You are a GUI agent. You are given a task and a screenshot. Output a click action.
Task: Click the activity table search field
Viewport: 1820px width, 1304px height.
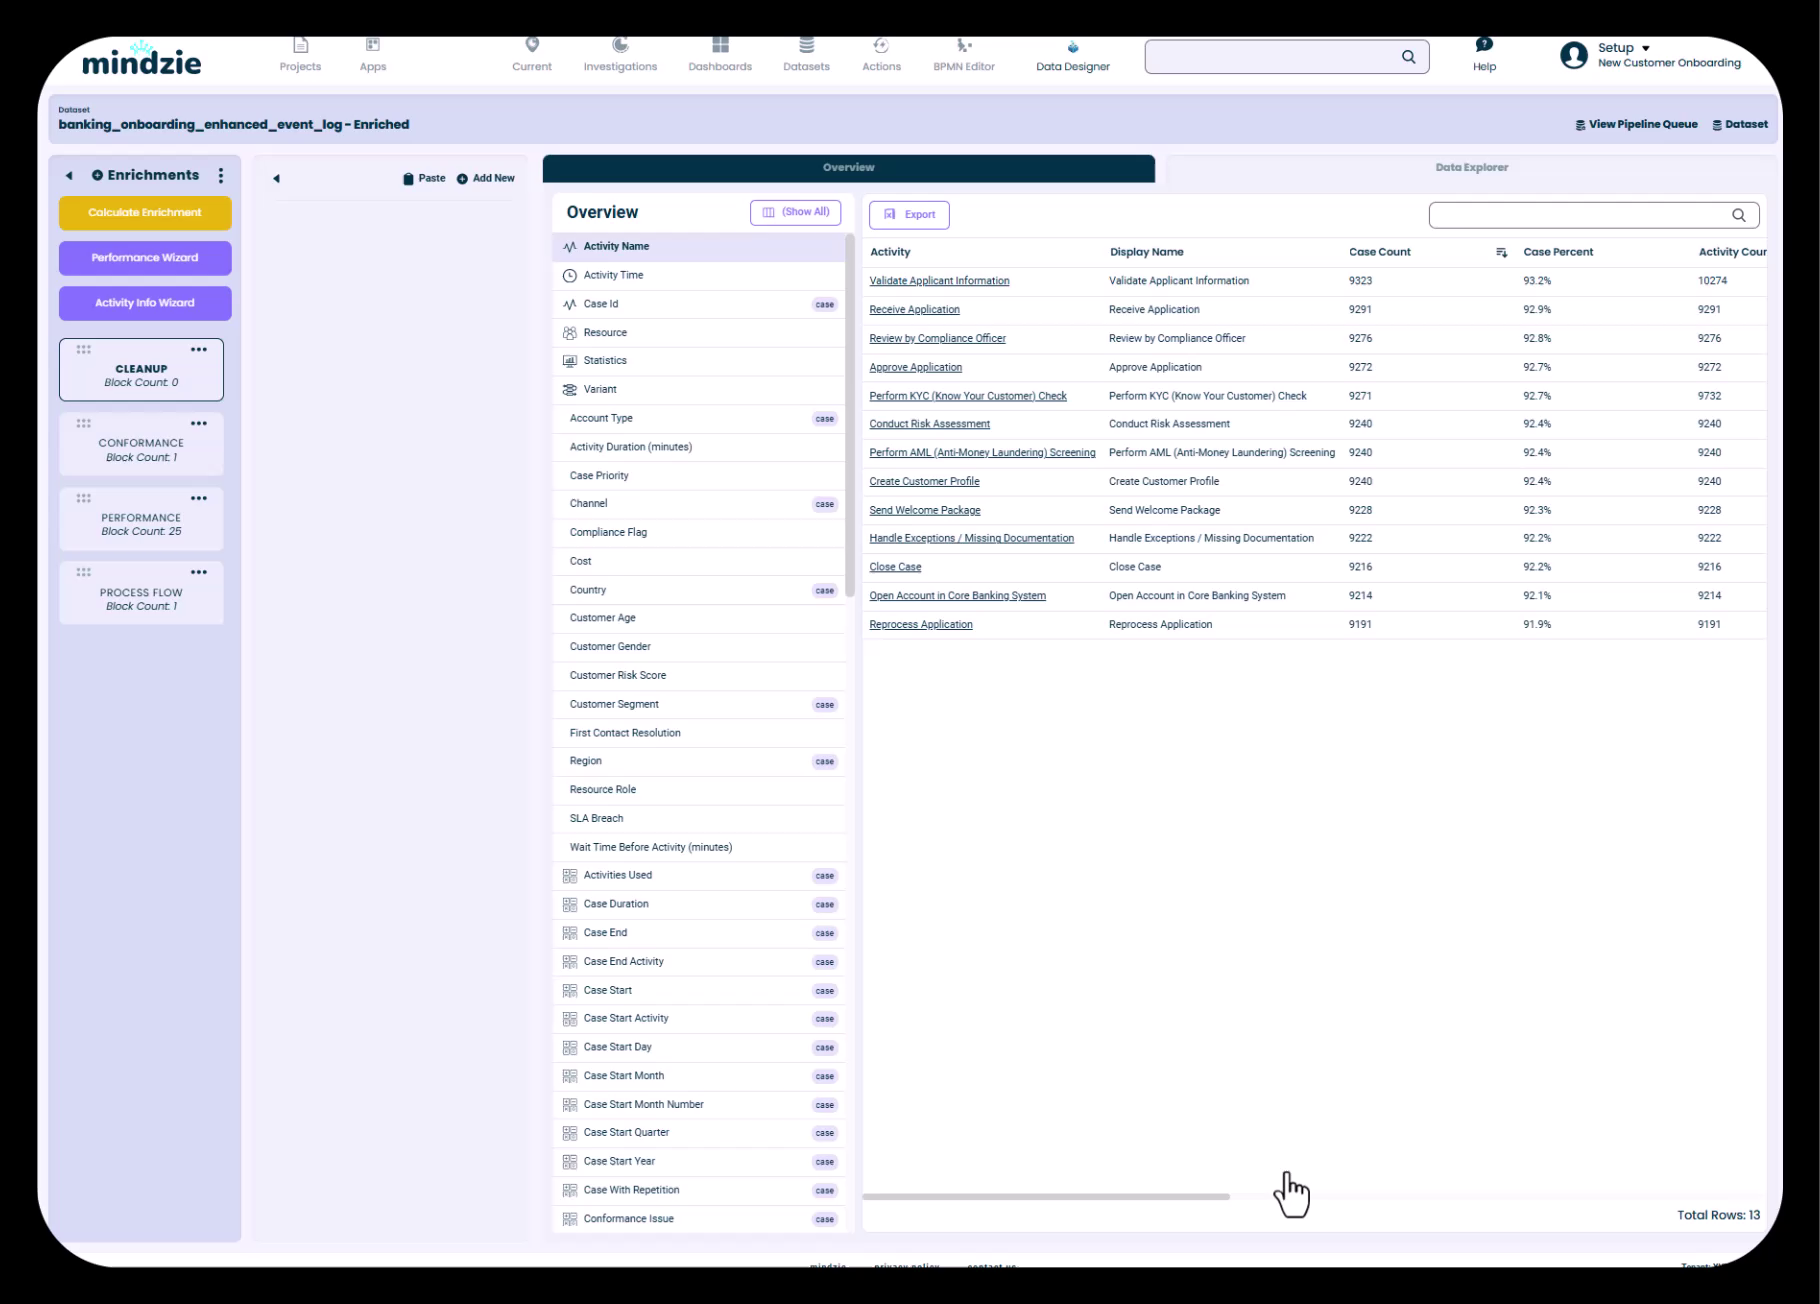coord(1580,215)
